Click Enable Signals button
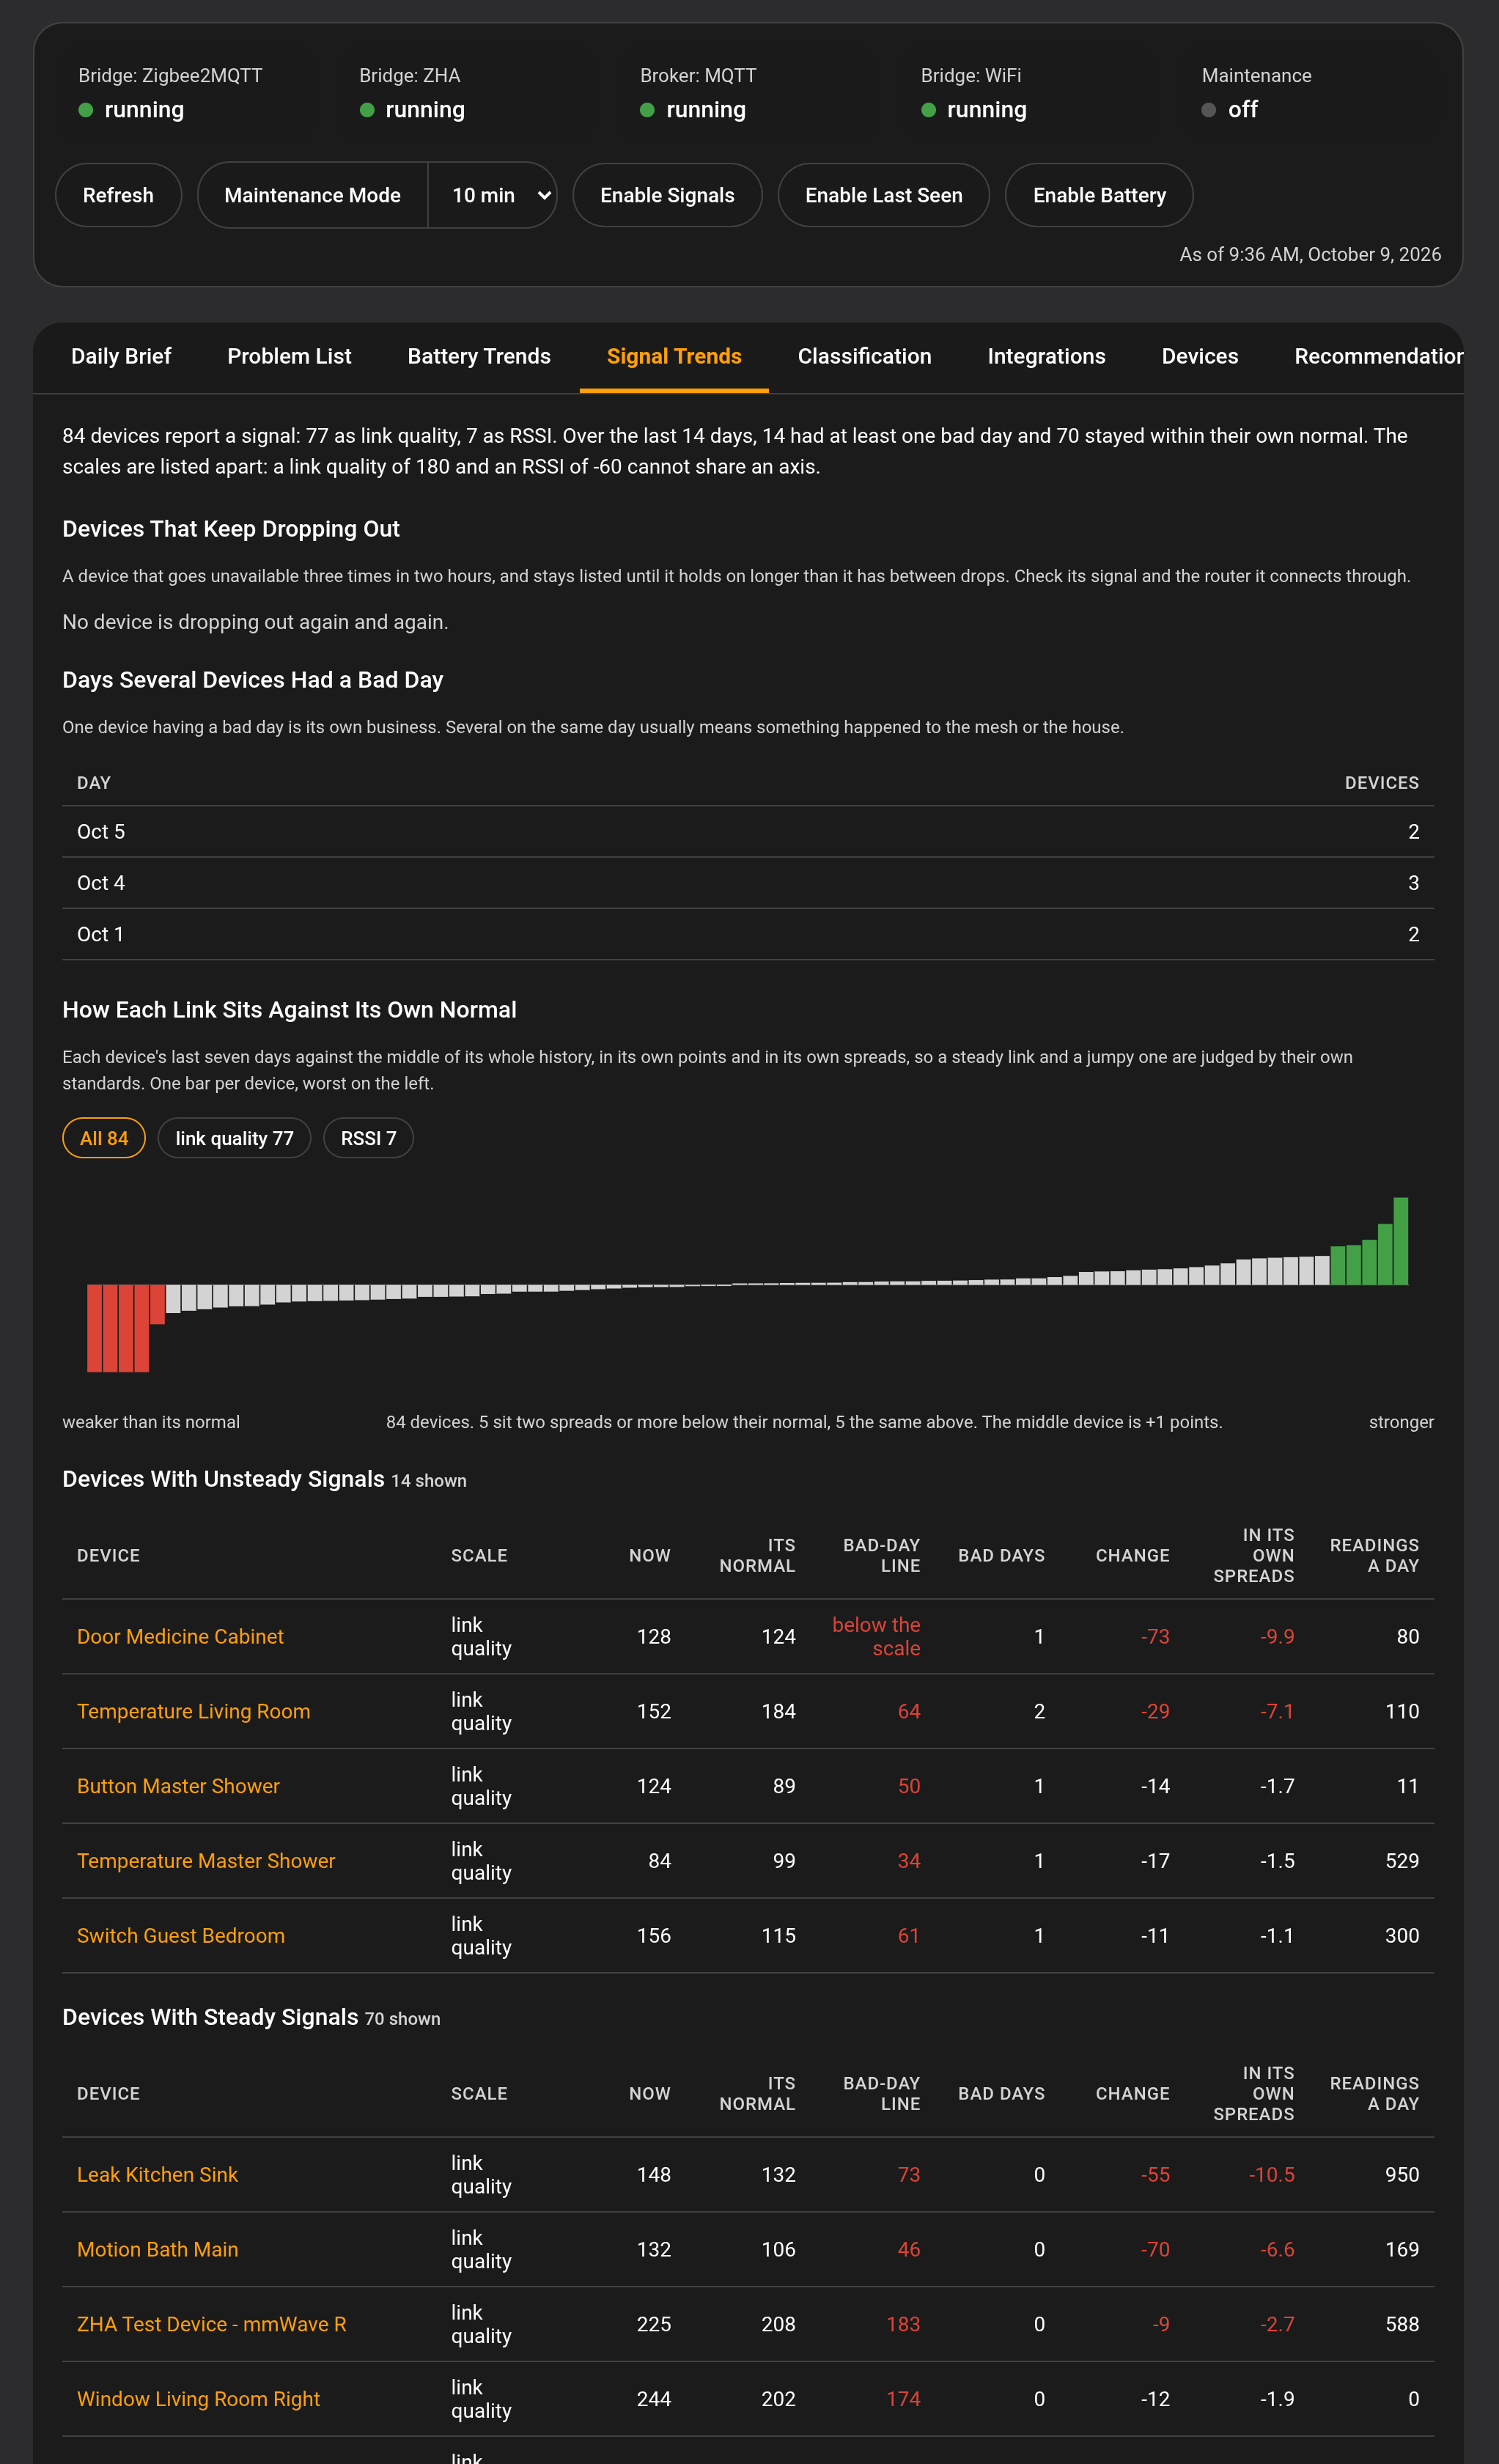Viewport: 1499px width, 2464px height. [667, 195]
